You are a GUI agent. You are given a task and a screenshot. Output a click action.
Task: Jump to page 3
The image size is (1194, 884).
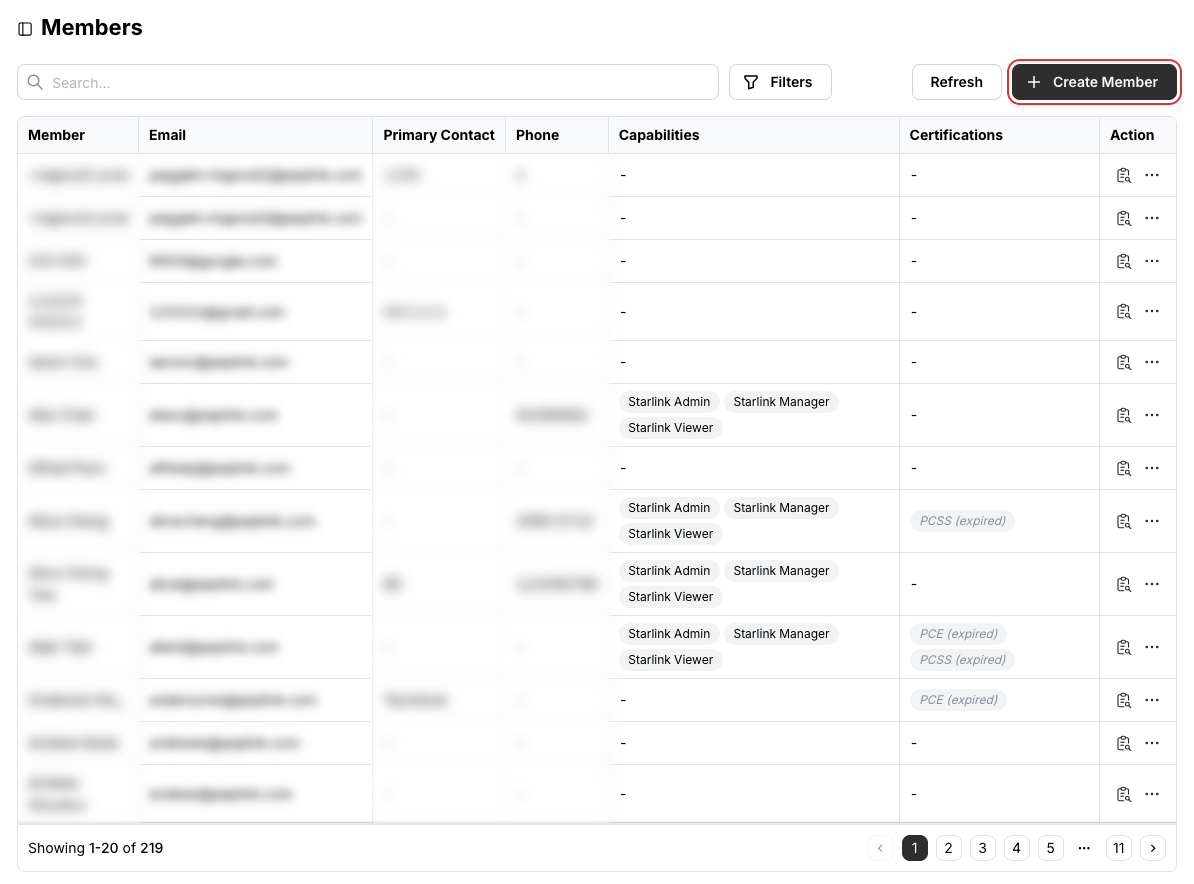click(982, 848)
